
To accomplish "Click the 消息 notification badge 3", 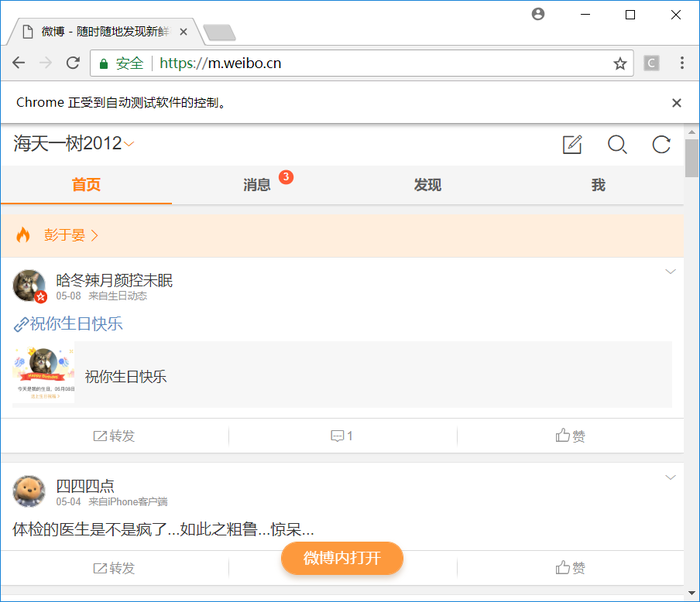I will coord(286,177).
